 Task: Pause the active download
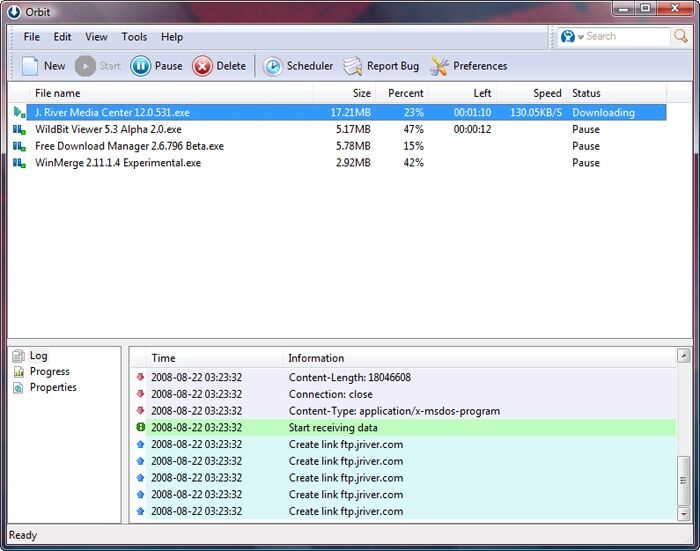click(141, 66)
